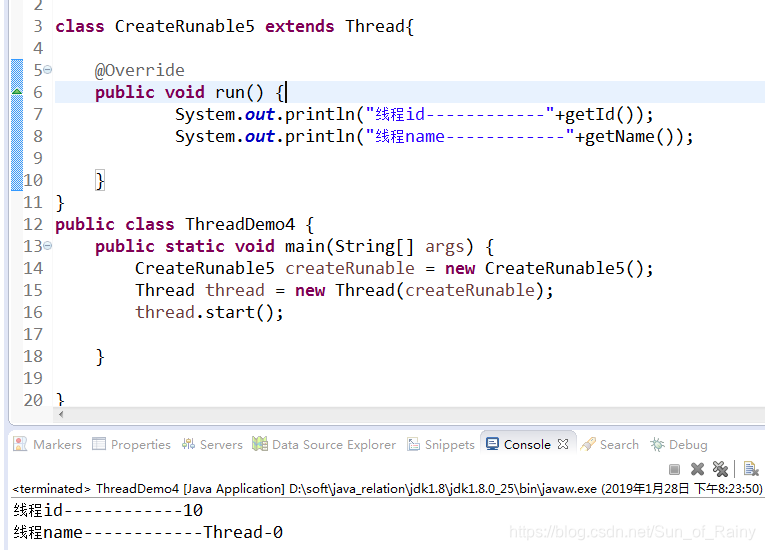Click on class name CreateRunable5 on line 3

(184, 26)
